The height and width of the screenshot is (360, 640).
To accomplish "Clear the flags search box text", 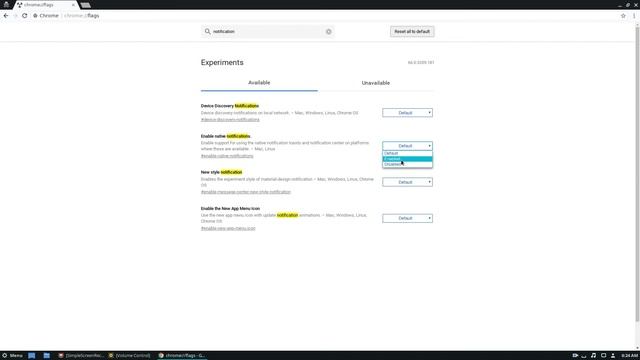I will pyautogui.click(x=329, y=31).
